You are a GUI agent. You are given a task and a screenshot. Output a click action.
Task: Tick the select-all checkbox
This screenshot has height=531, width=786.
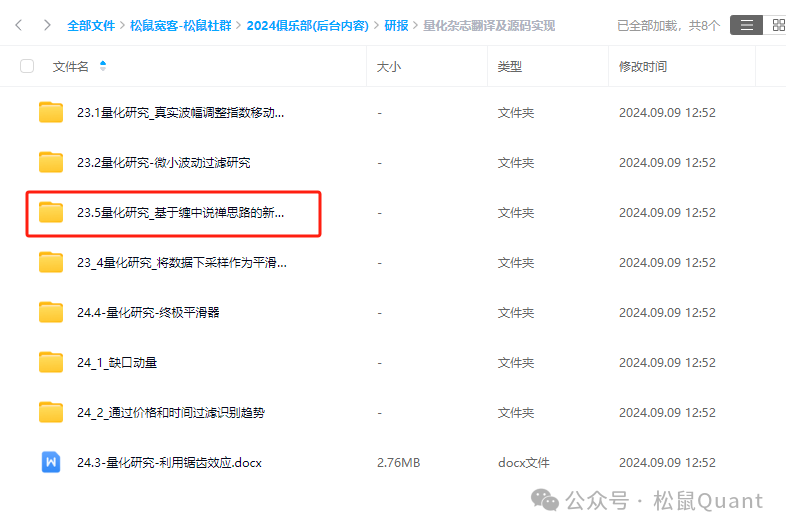pyautogui.click(x=27, y=66)
